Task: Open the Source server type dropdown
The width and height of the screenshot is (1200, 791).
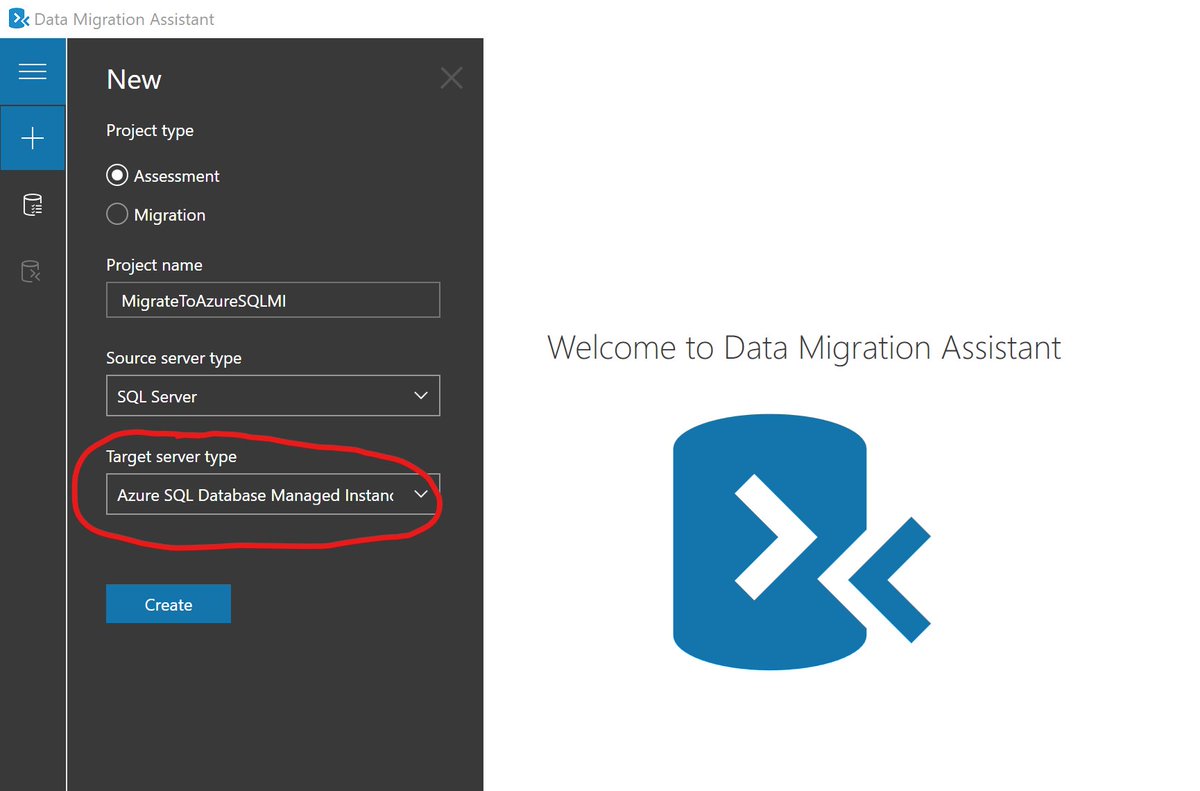Action: click(x=273, y=396)
